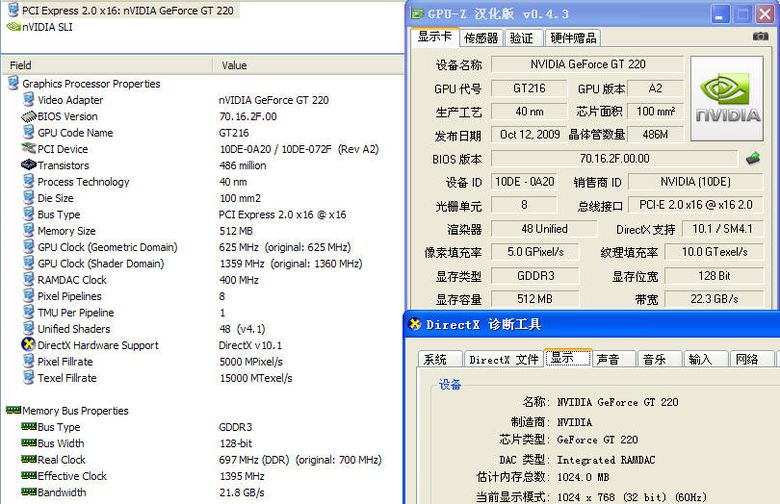Click the Die Size row icon
Viewport: 780px width, 504px height.
[x=29, y=198]
